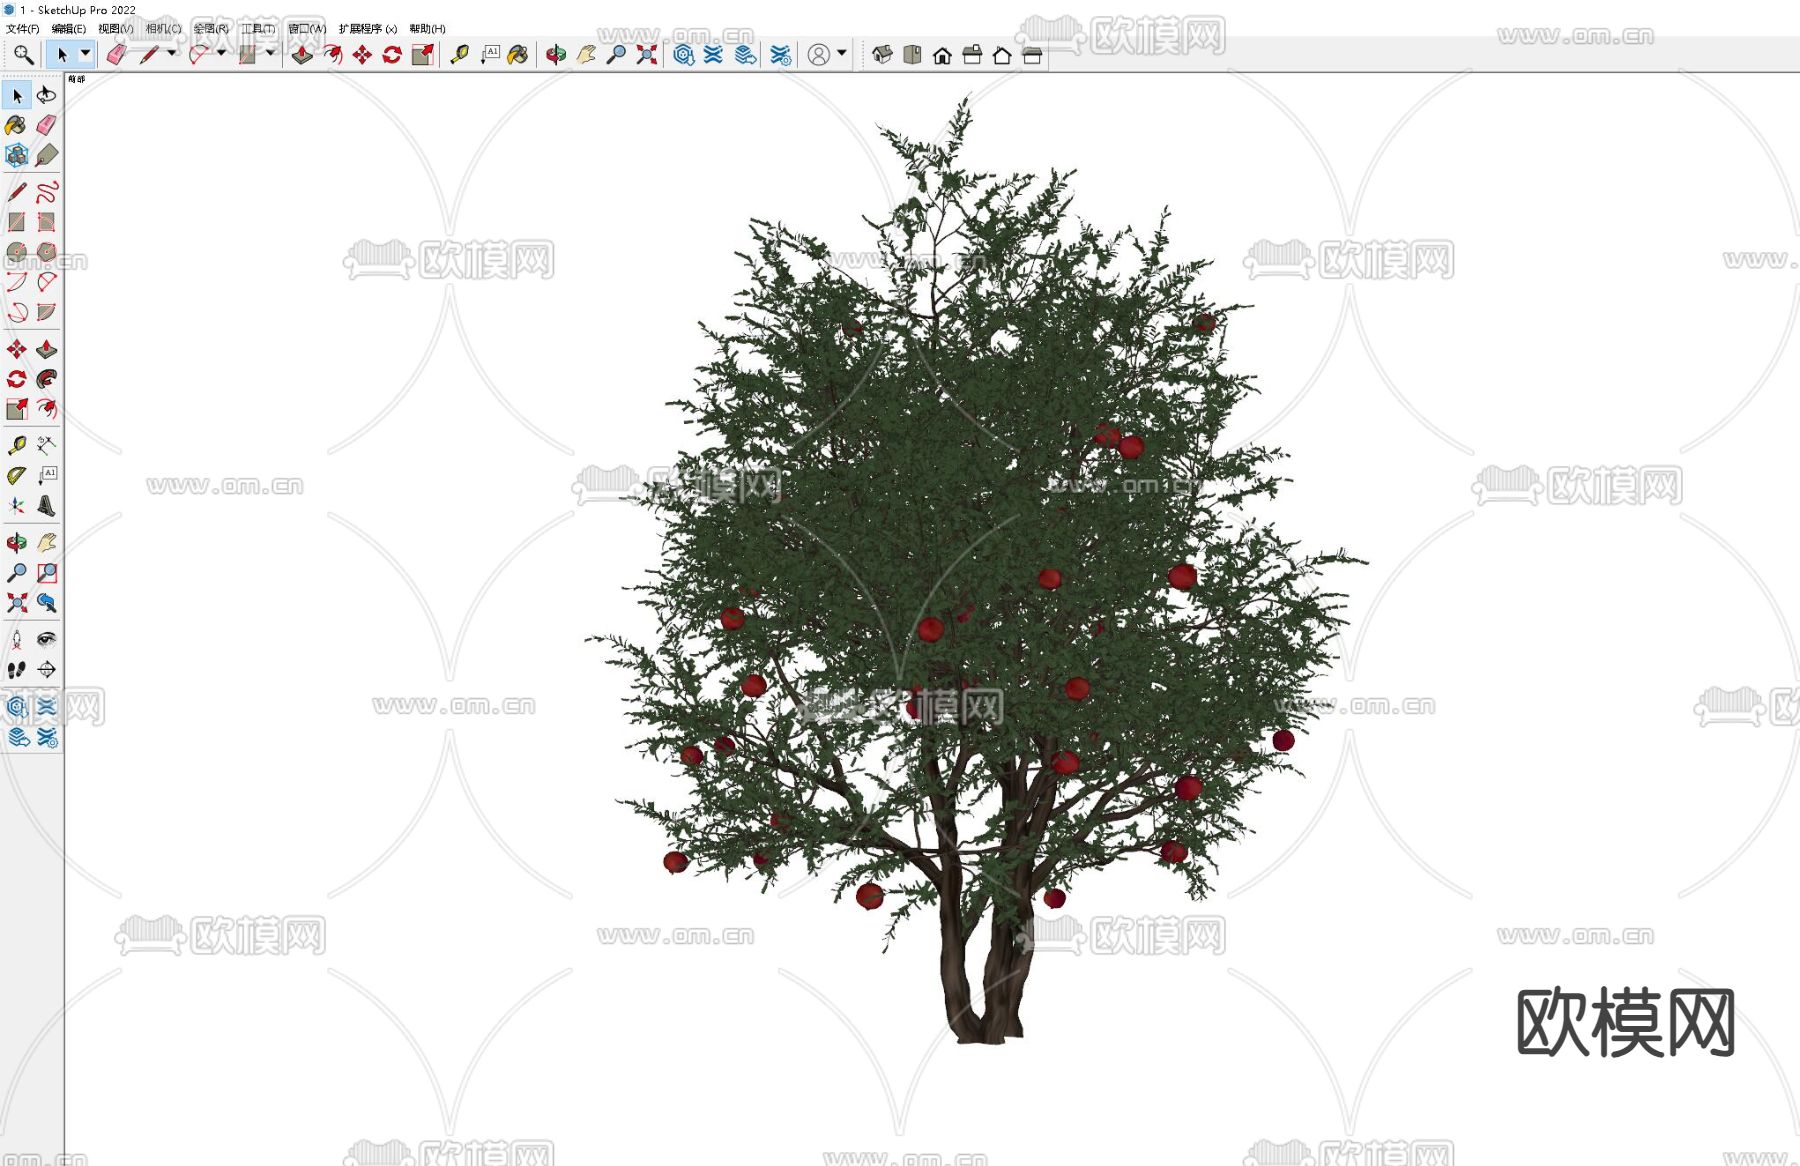Click the Search magnifier in top toolbar
The height and width of the screenshot is (1166, 1800).
(23, 55)
